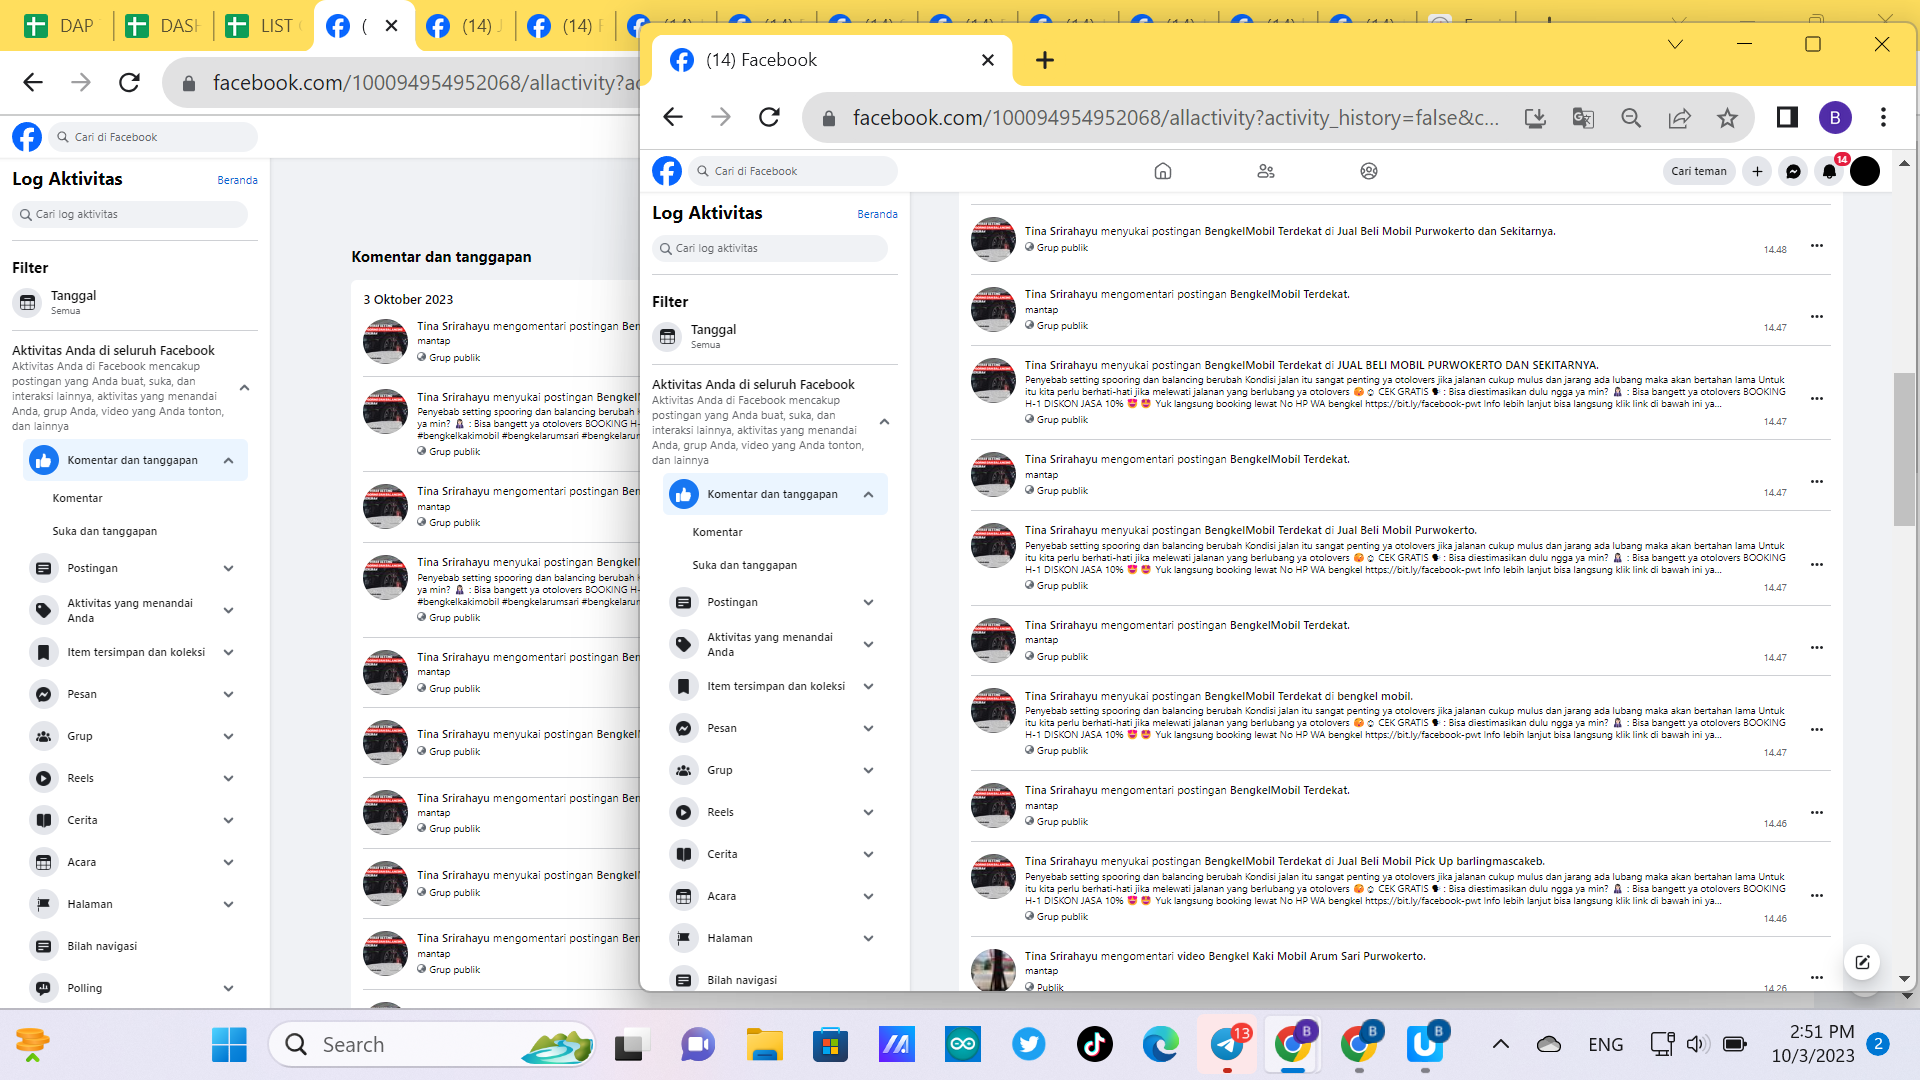Open Microsoft Edge from the taskbar
The image size is (1920, 1080).
(1160, 1045)
